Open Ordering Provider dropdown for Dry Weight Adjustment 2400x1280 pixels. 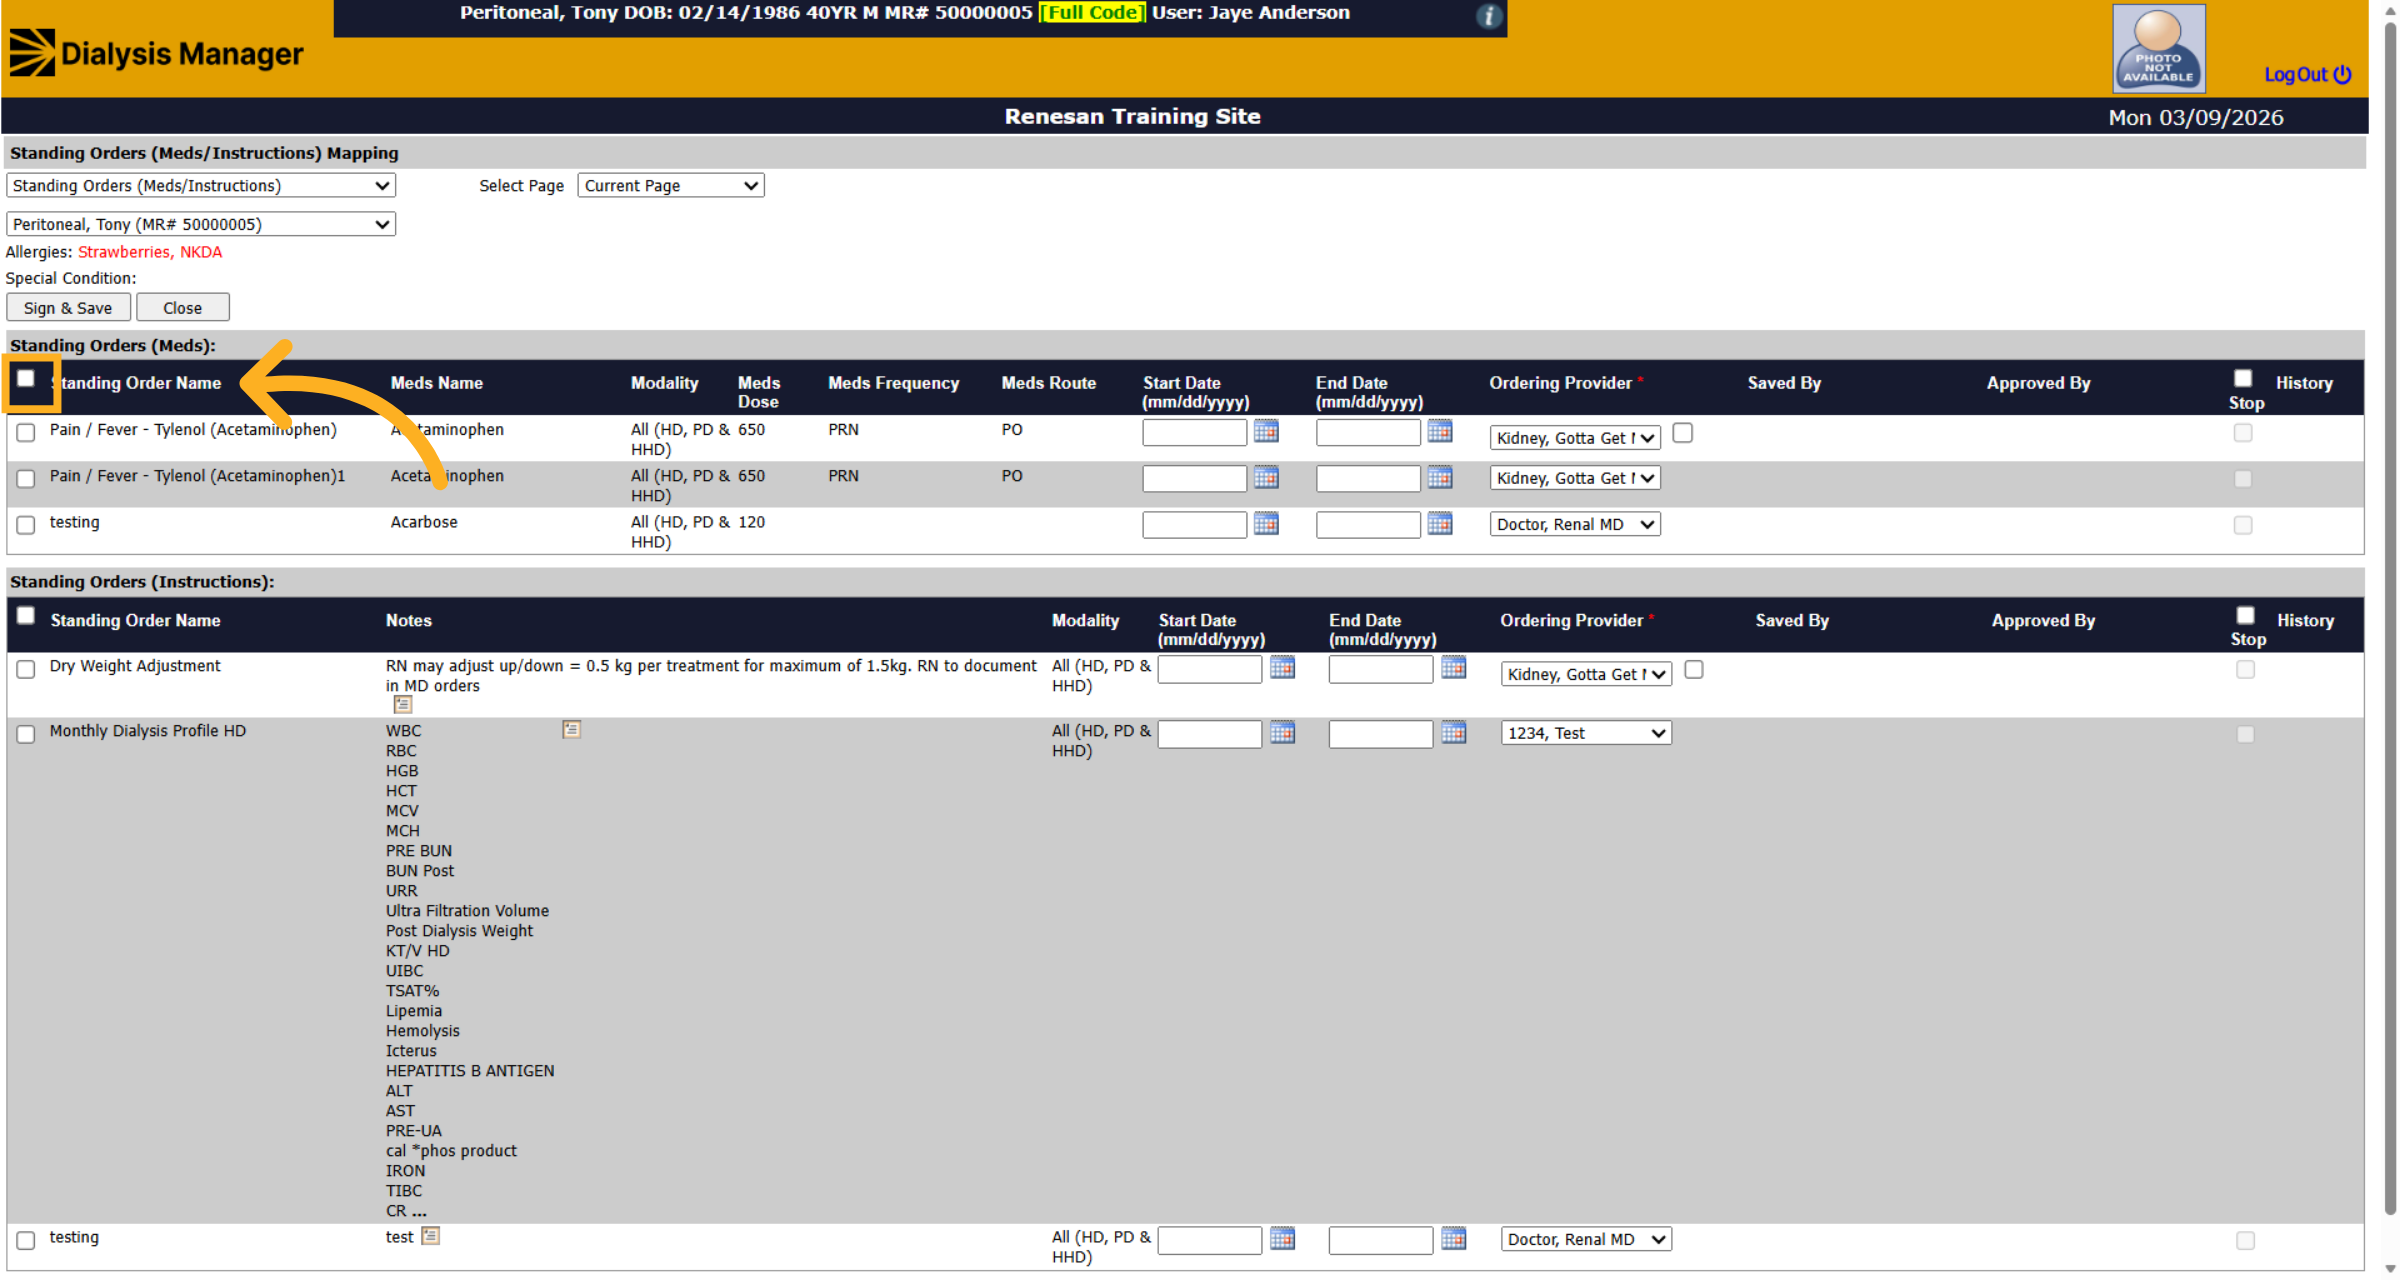(x=1586, y=674)
